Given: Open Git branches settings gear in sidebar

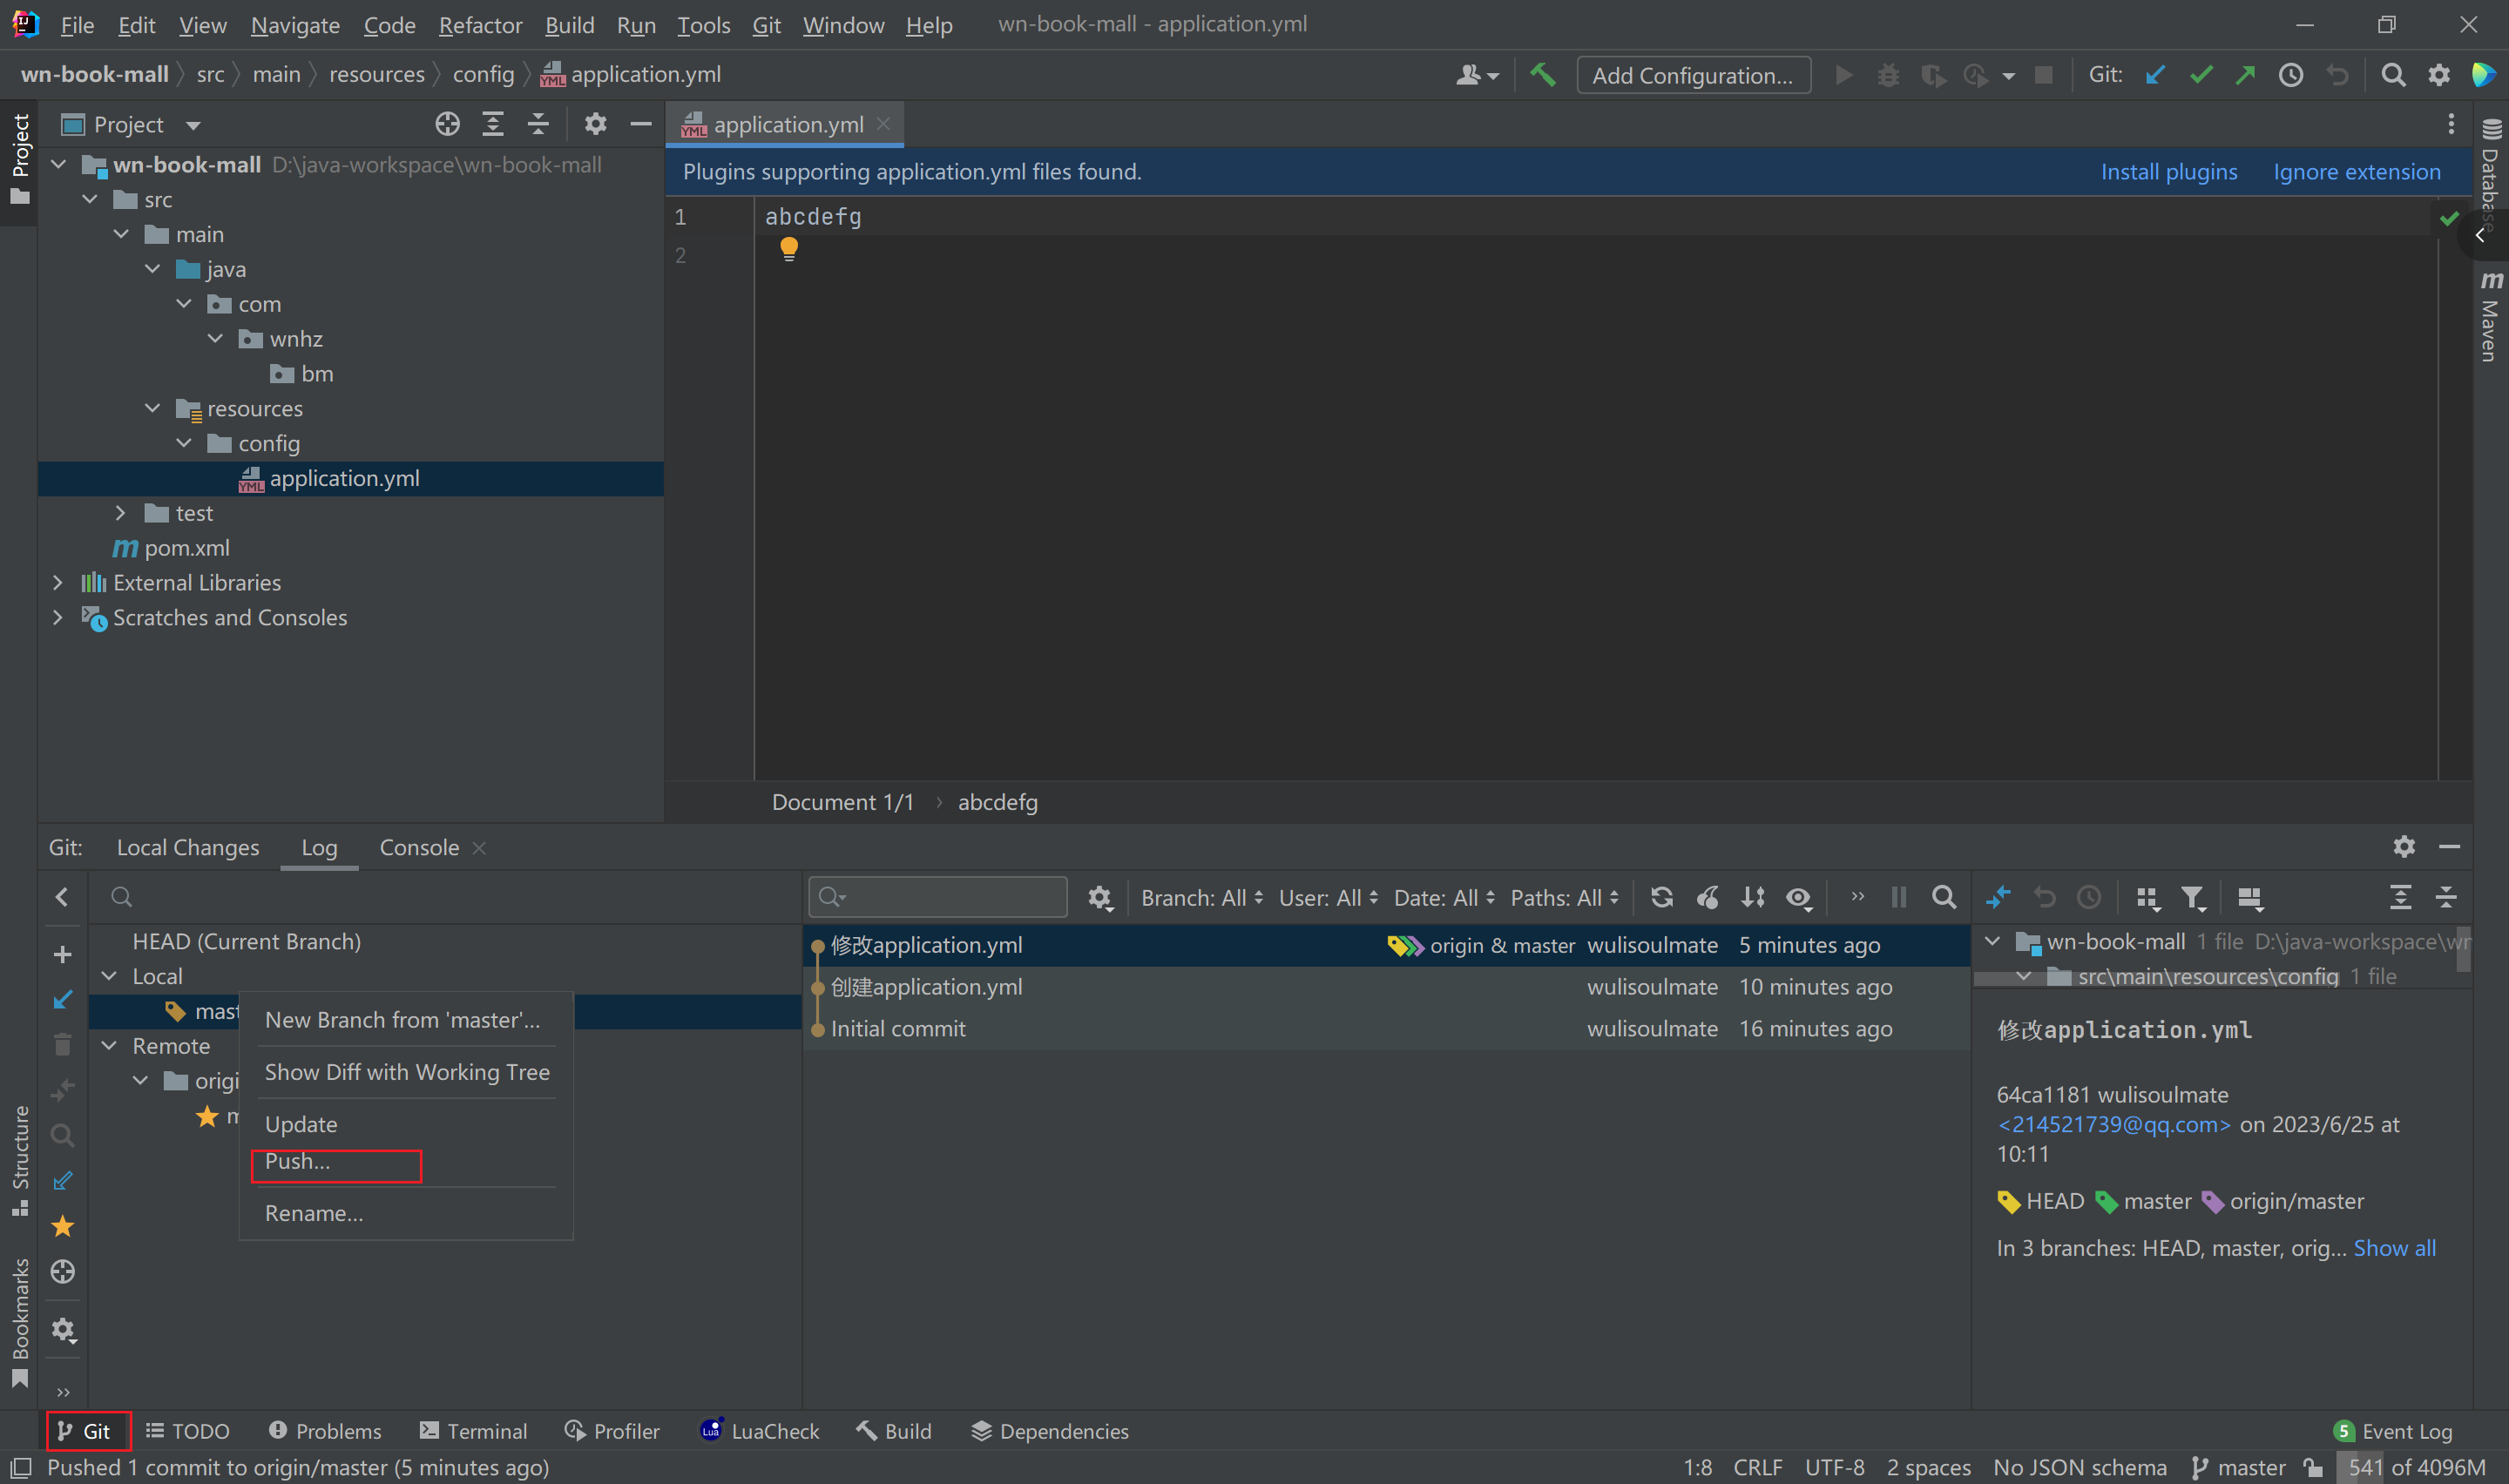Looking at the screenshot, I should tap(64, 1330).
